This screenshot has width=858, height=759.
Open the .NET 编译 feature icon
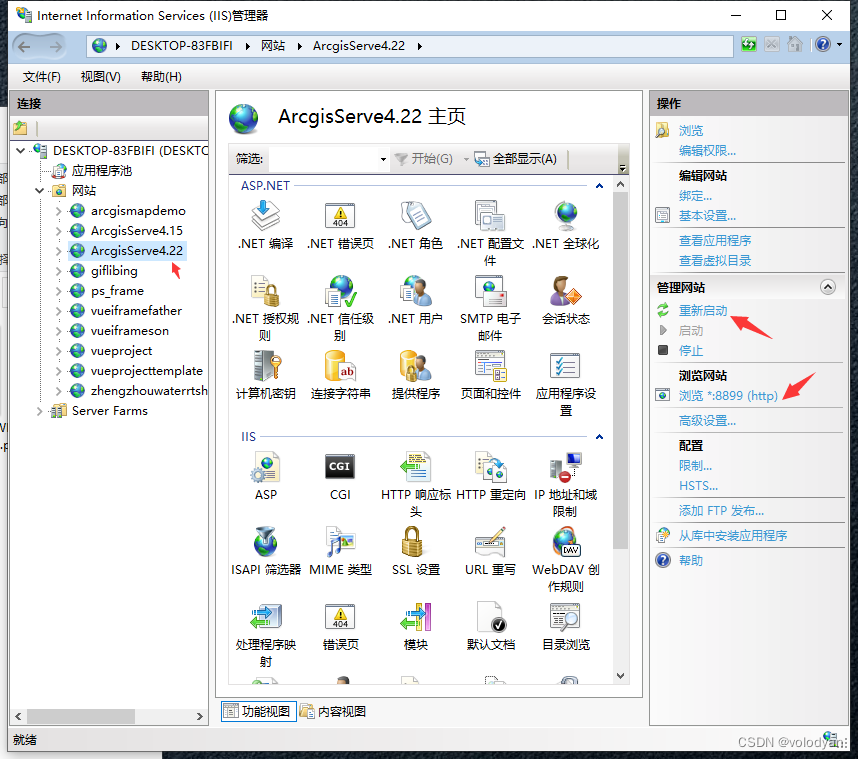(x=264, y=218)
